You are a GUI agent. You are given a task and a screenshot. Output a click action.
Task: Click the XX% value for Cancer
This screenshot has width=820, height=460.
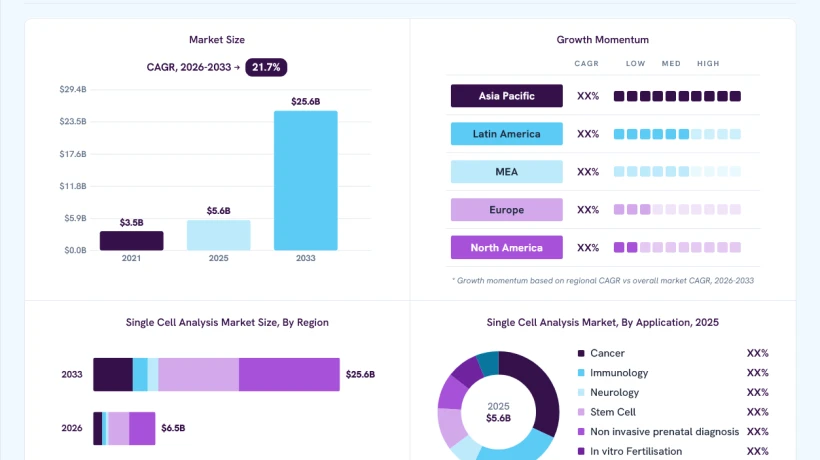coord(757,353)
